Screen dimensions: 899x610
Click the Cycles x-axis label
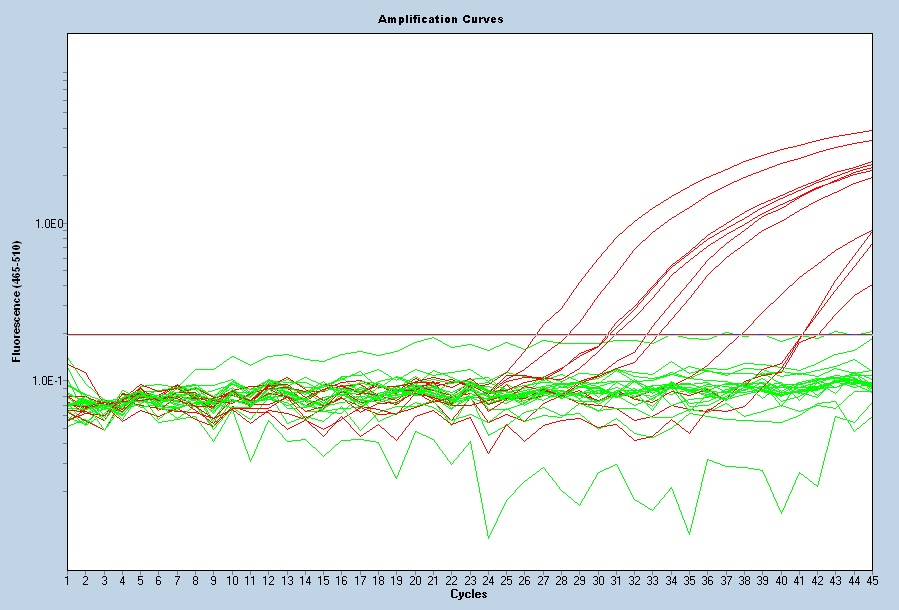pos(469,594)
